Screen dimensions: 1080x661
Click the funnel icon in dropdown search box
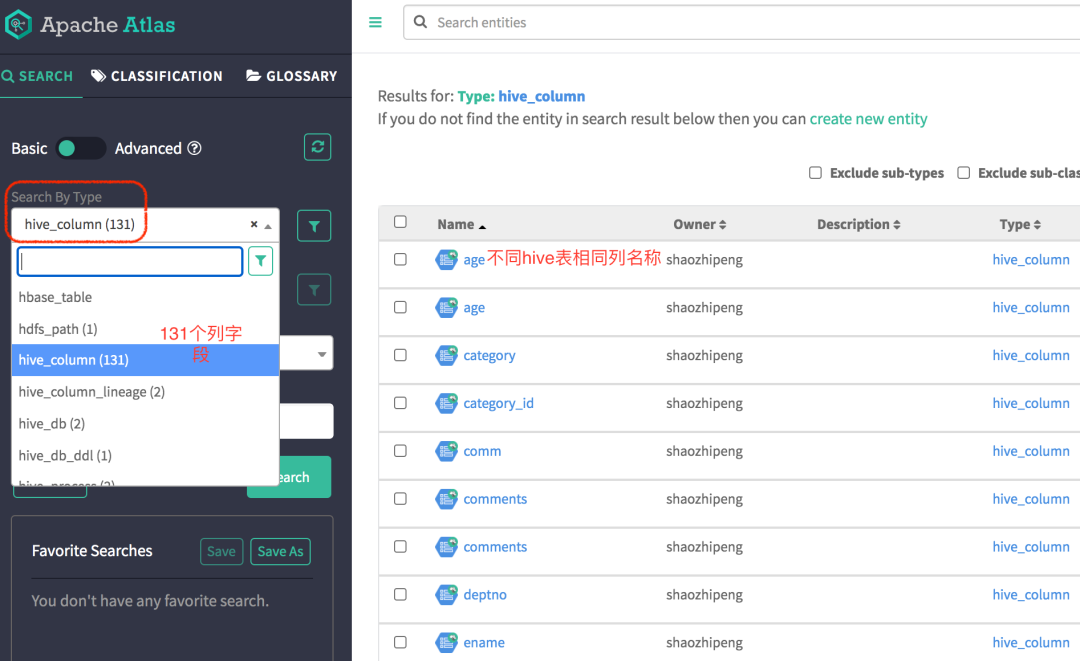260,261
